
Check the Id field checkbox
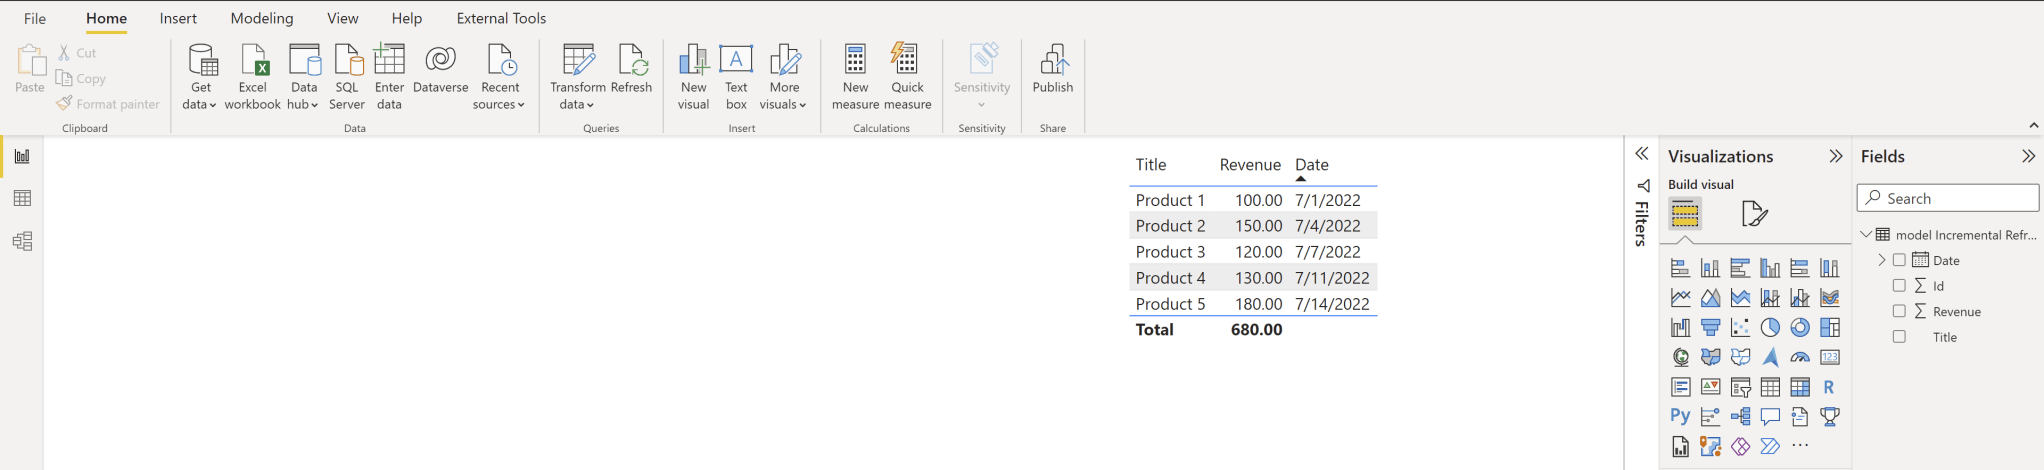pyautogui.click(x=1899, y=285)
